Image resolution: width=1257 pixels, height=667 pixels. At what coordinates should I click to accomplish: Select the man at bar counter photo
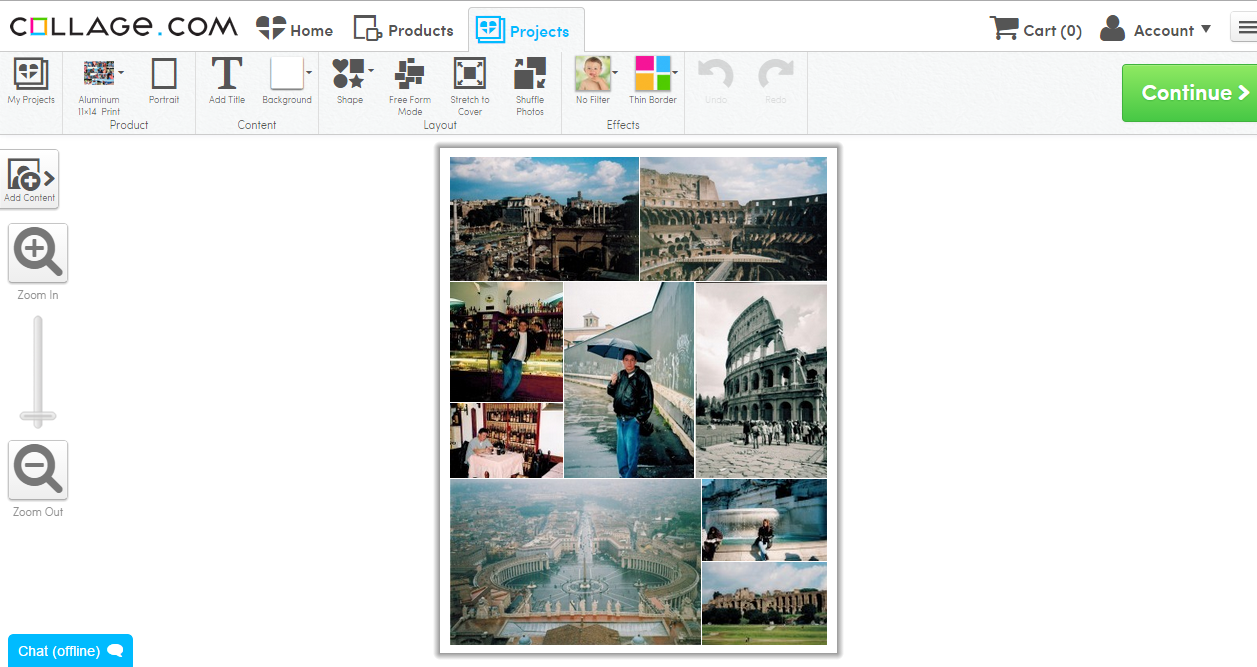(x=506, y=341)
